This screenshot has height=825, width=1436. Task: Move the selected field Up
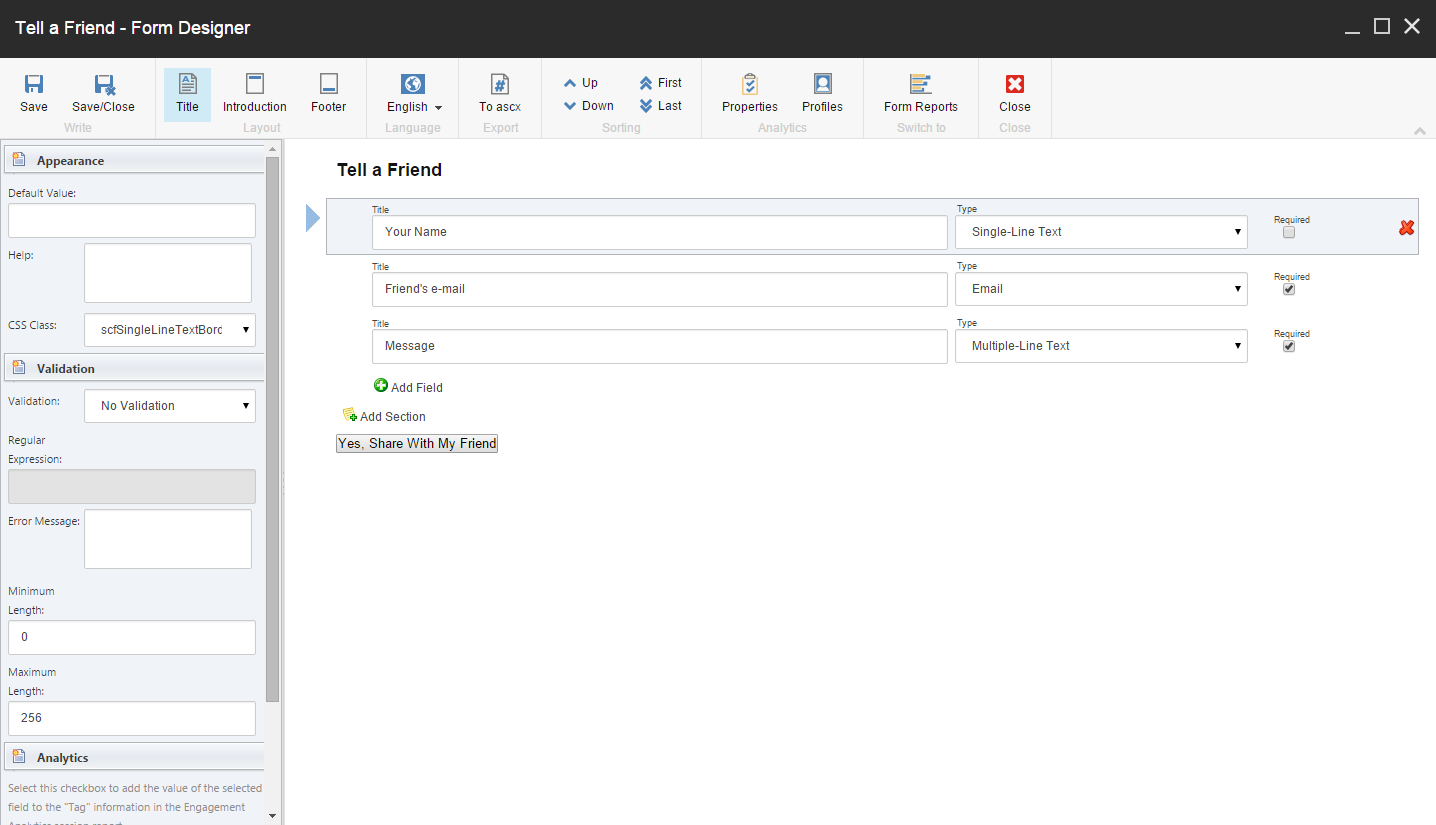point(580,83)
